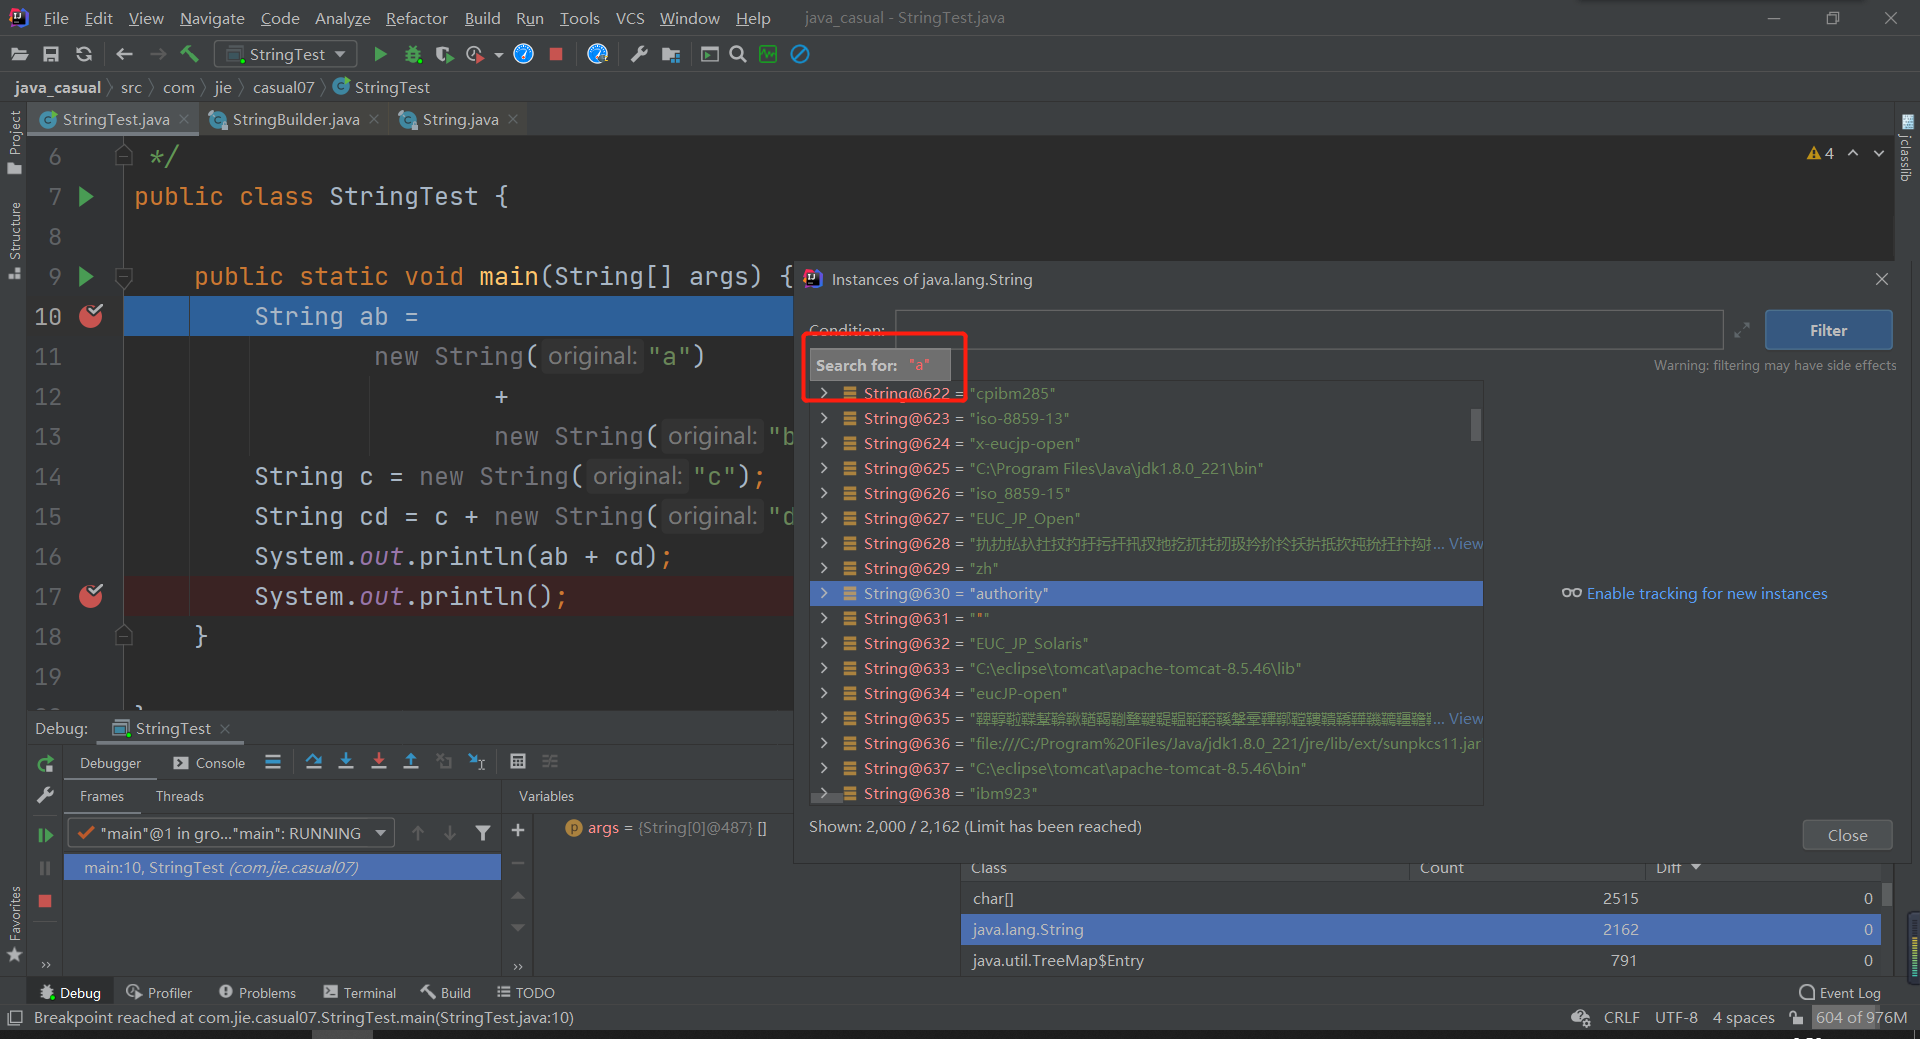Open the Refactor menu

coord(417,18)
